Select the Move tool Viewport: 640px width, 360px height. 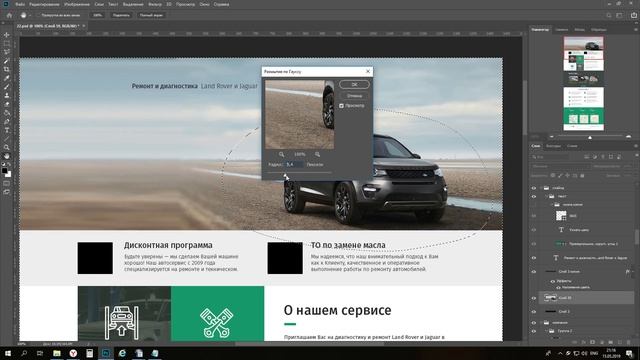click(7, 35)
